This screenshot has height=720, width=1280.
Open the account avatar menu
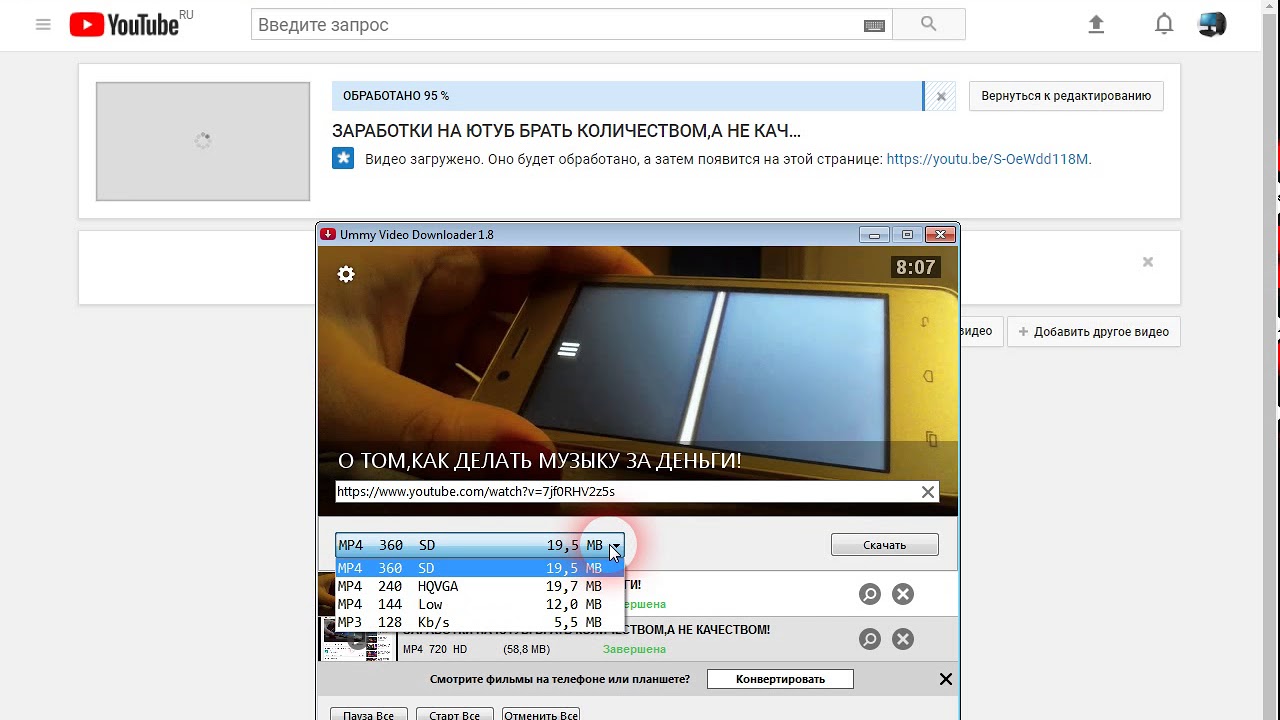coord(1212,25)
